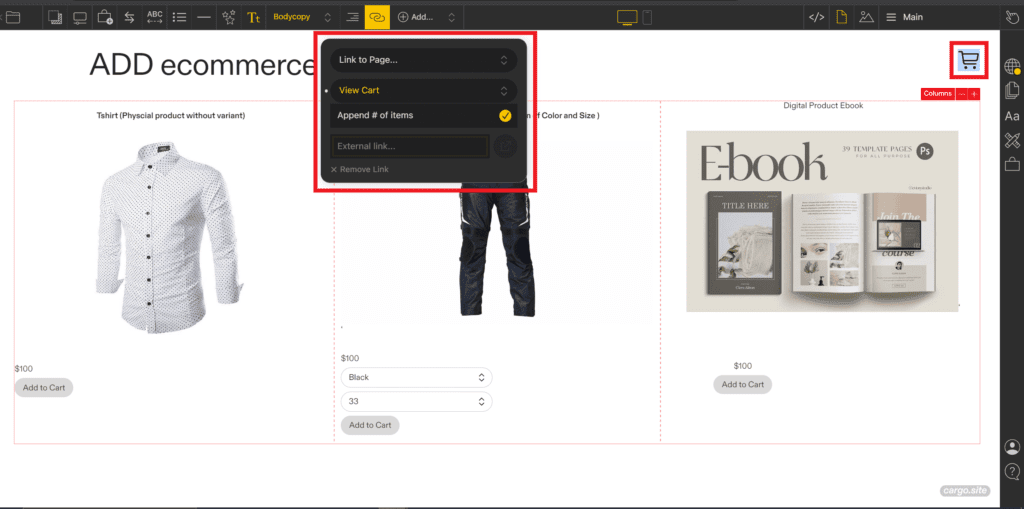Screen dimensions: 1024x509
Task: Click the $100 price under Ebook
Action: (743, 366)
